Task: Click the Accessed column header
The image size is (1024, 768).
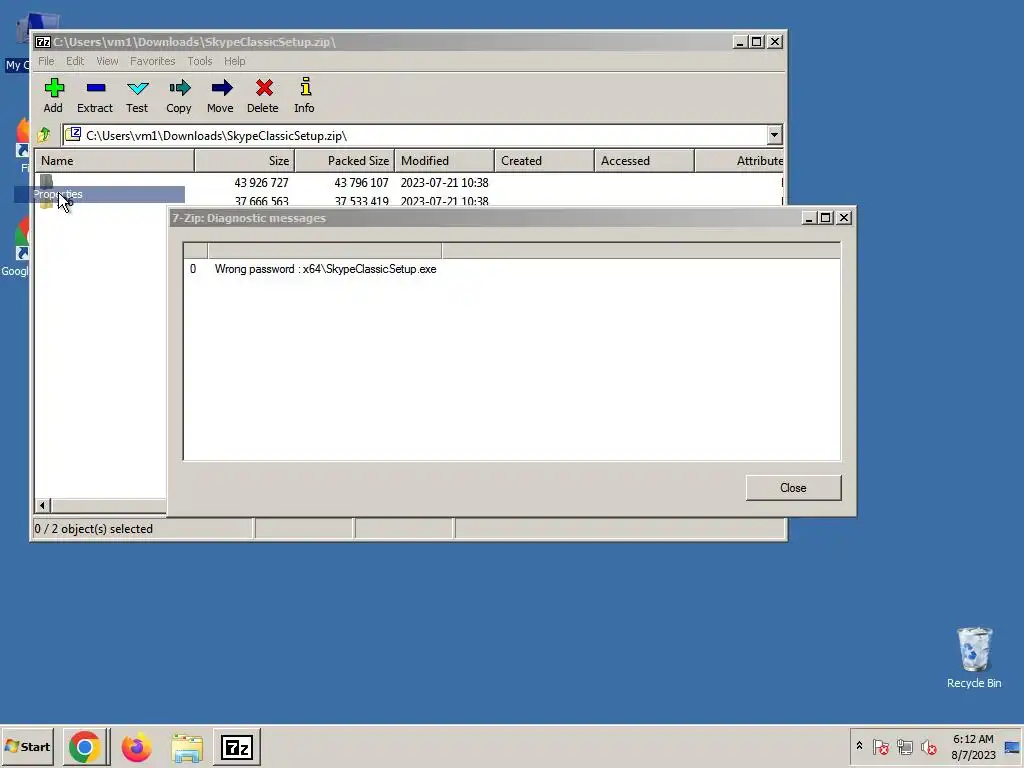Action: pos(645,161)
